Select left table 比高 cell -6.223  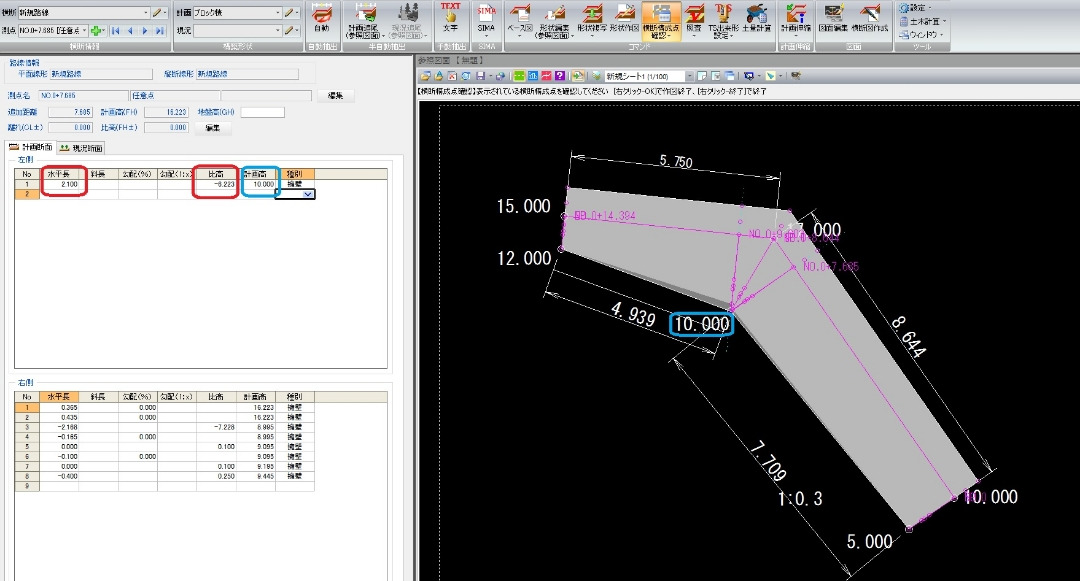point(216,184)
